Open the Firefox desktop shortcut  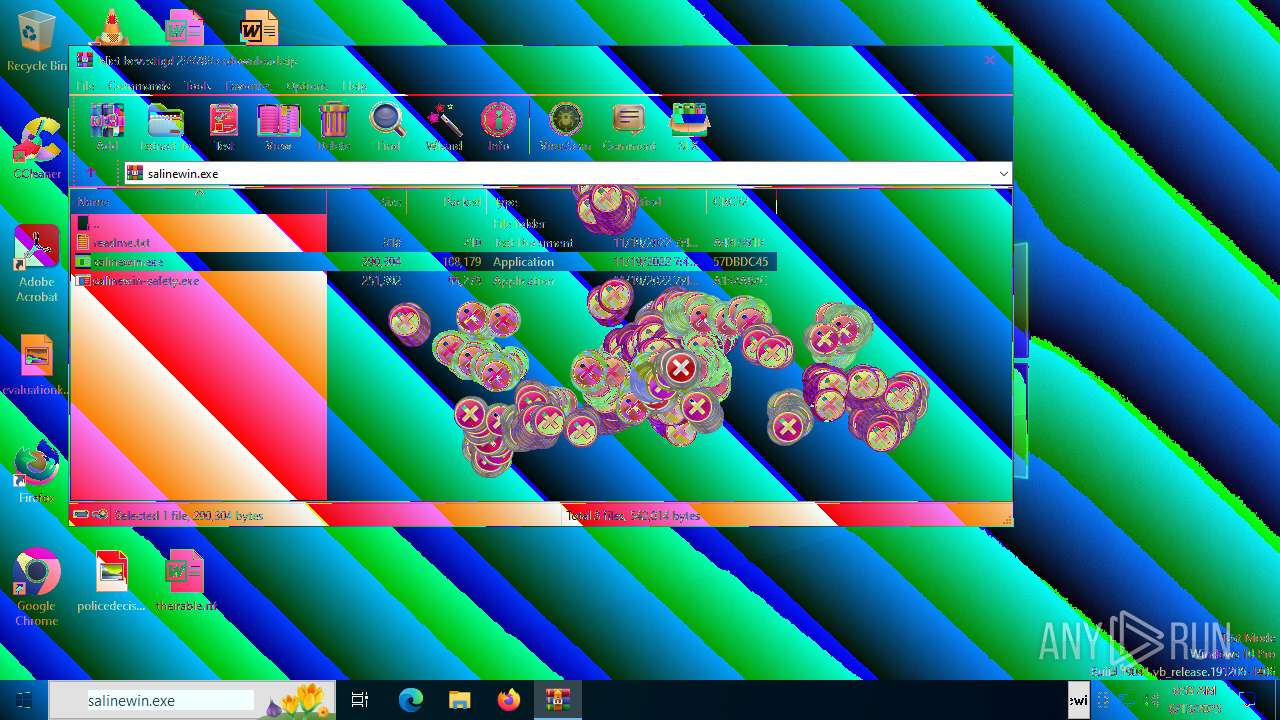pos(37,472)
